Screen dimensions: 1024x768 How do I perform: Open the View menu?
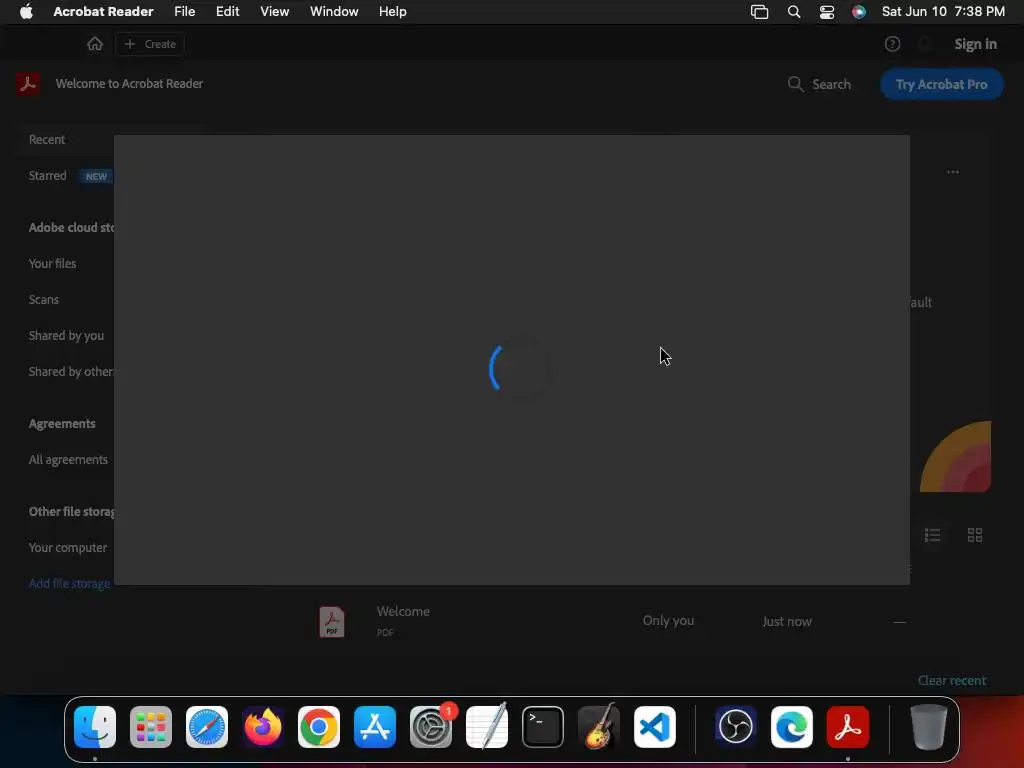coord(274,11)
